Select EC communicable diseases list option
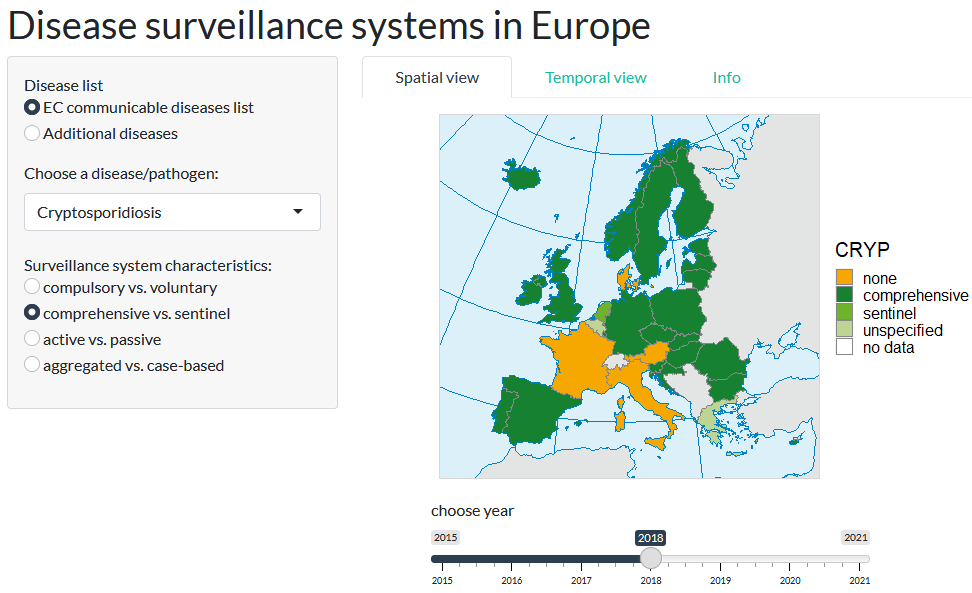Screen dimensions: 972x593 coord(32,107)
